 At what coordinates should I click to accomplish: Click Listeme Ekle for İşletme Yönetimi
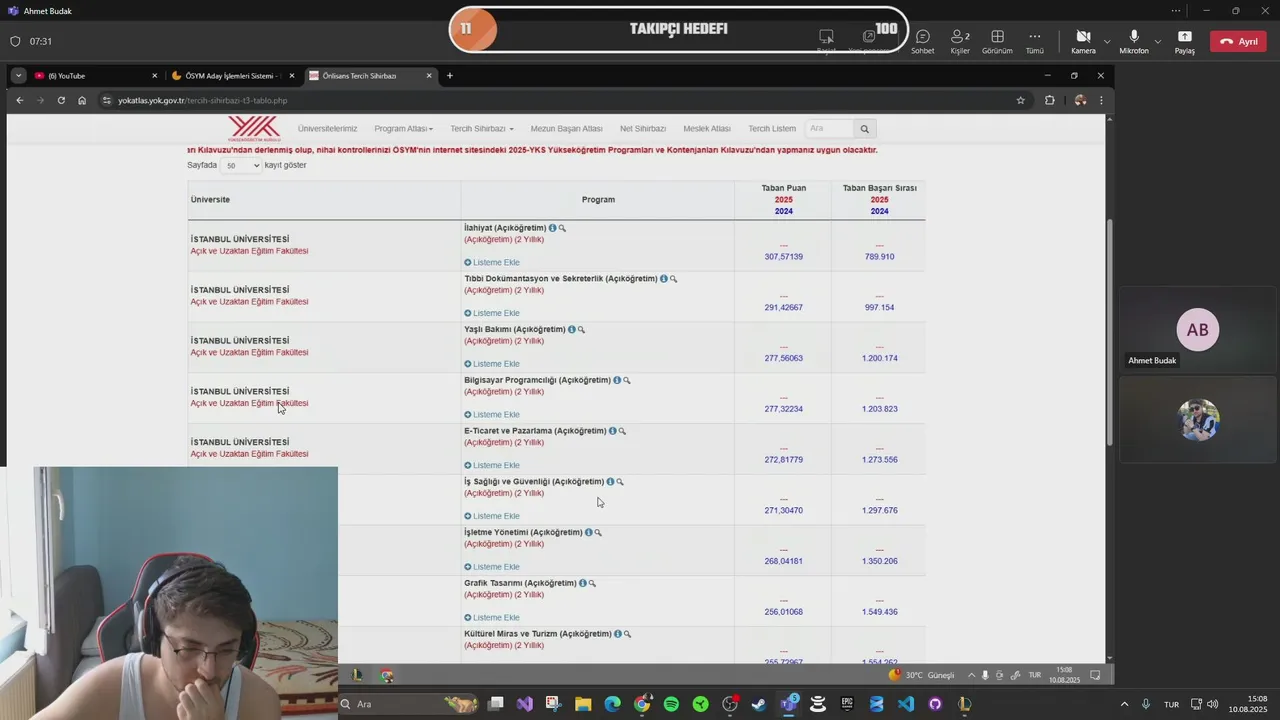coord(492,567)
